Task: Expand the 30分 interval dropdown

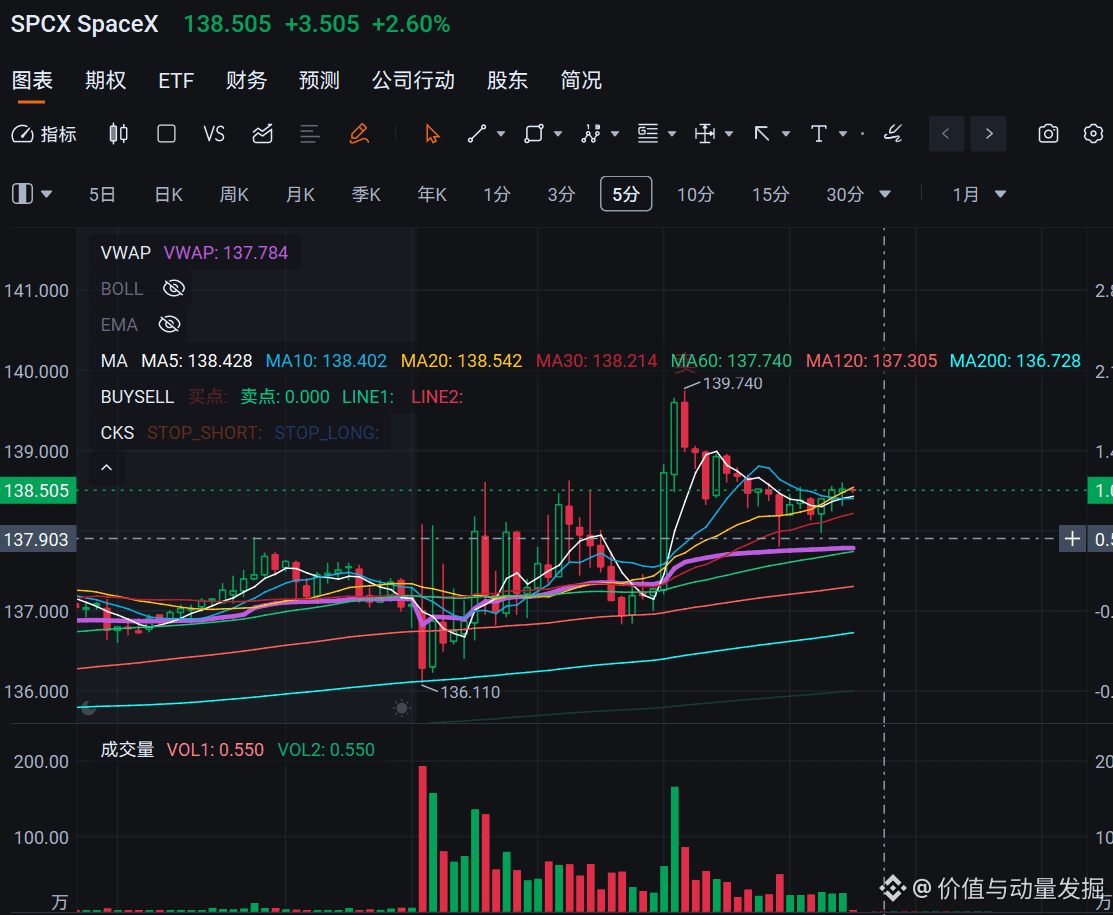Action: [x=884, y=194]
